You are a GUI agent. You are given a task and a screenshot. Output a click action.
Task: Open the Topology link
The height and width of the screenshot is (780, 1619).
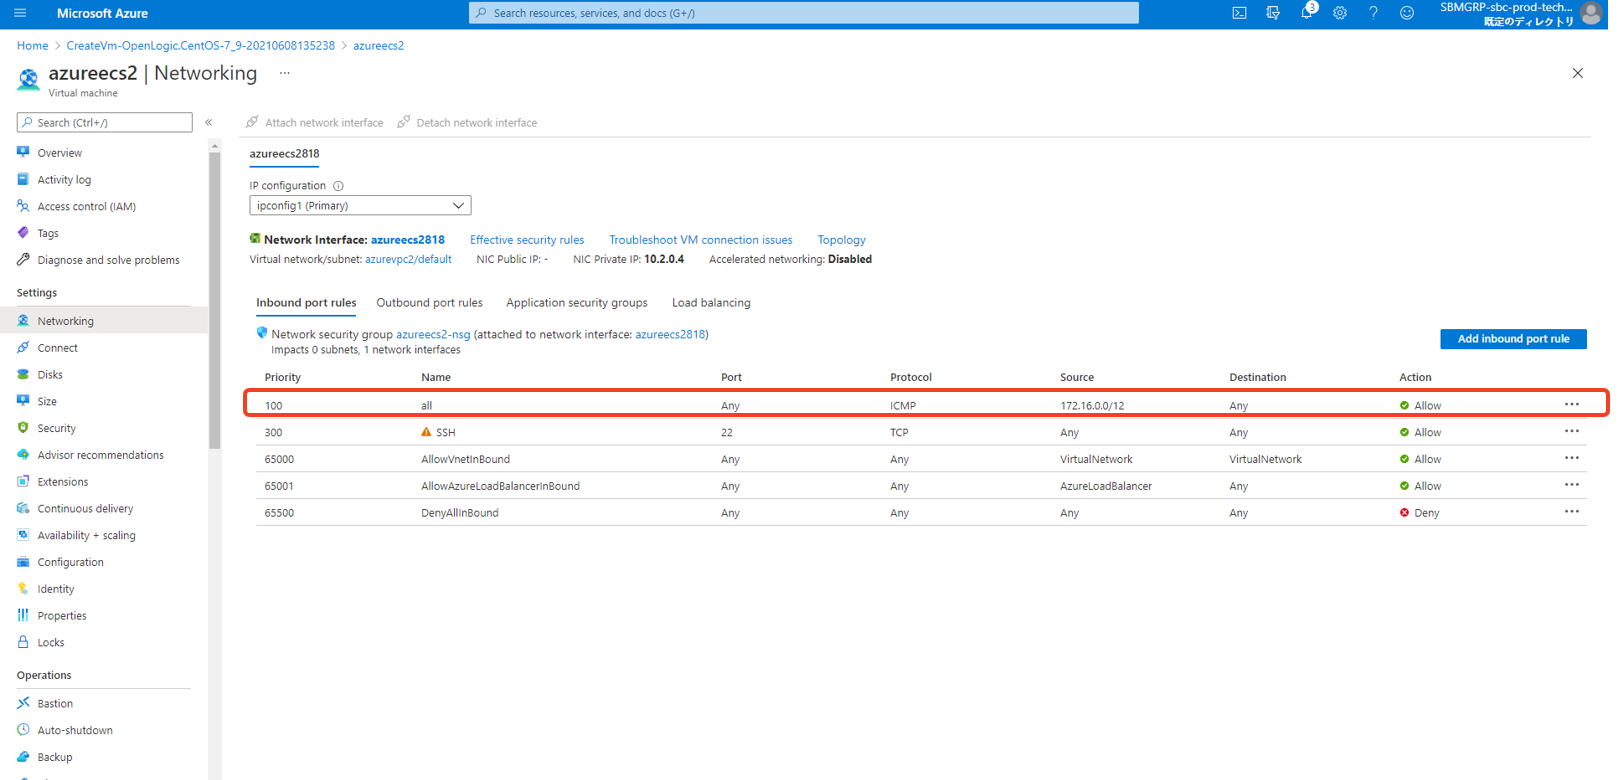[x=841, y=240]
